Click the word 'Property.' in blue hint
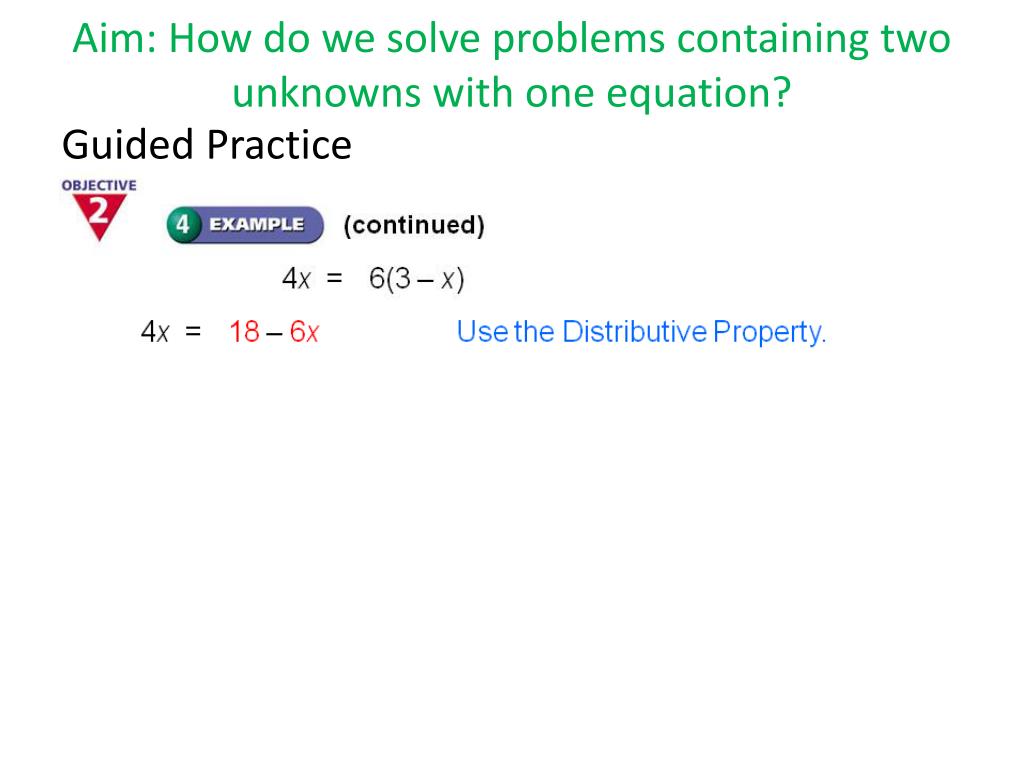The height and width of the screenshot is (768, 1024). 769,333
